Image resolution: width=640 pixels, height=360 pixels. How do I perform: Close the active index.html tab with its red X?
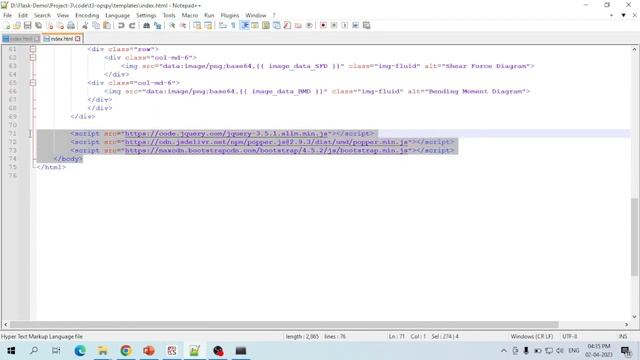pos(78,39)
